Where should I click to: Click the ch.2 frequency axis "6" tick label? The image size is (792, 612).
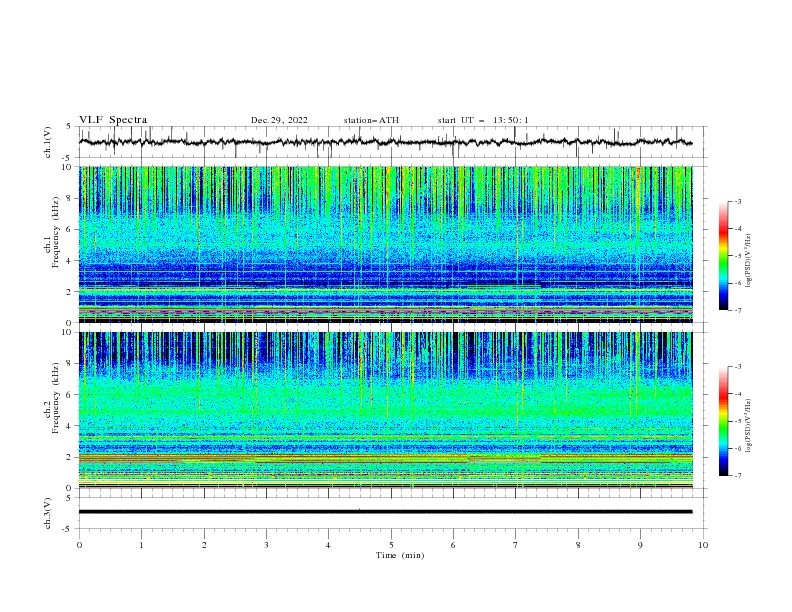pyautogui.click(x=70, y=395)
